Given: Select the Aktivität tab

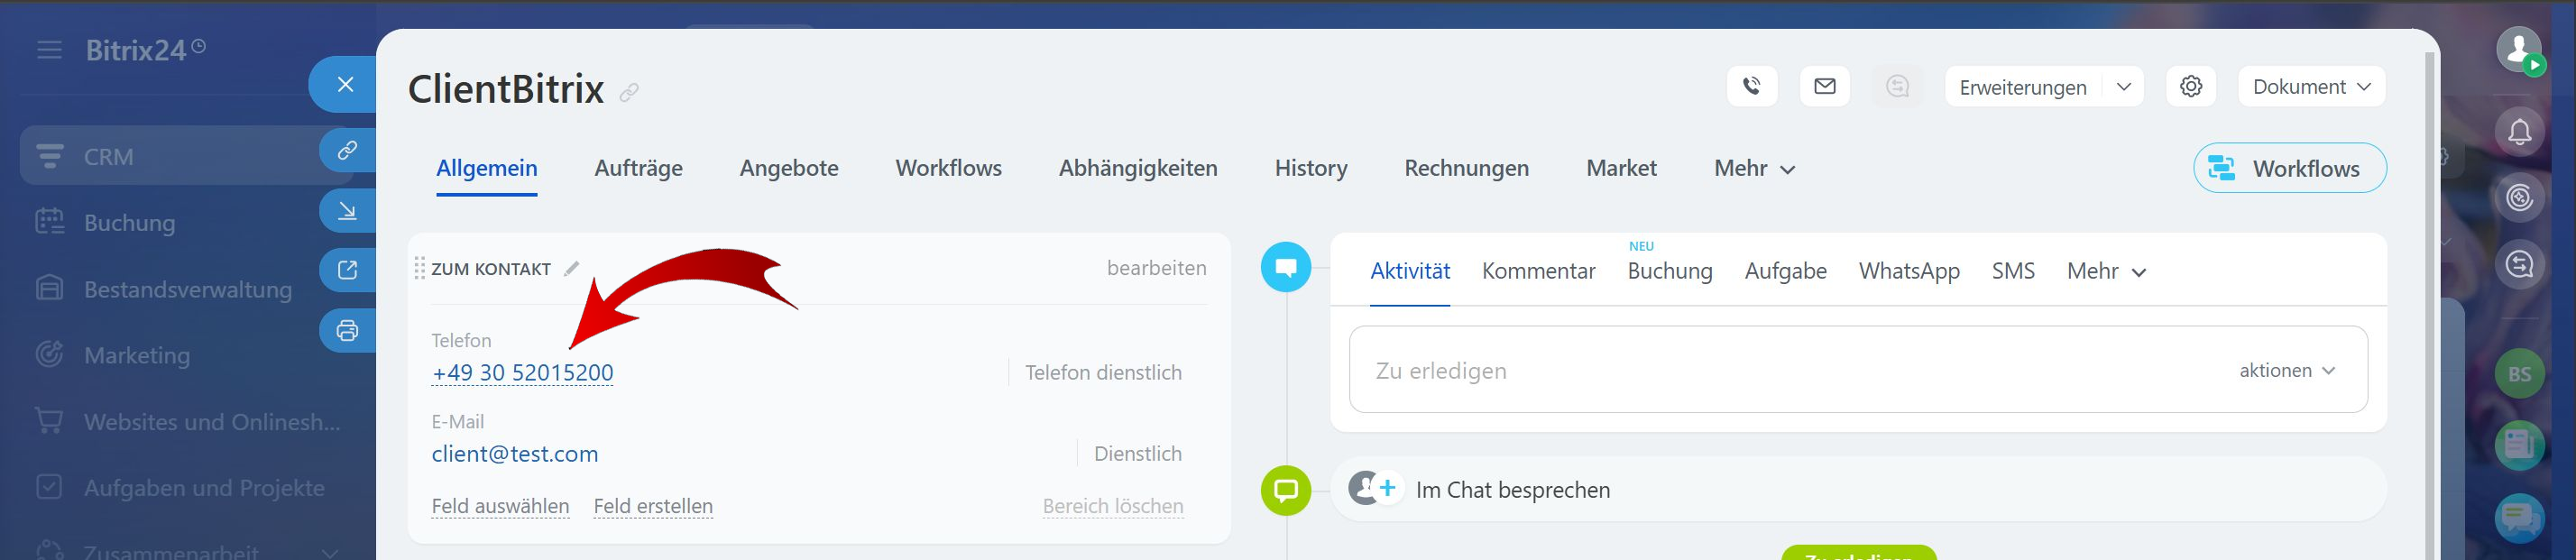Looking at the screenshot, I should point(1409,271).
